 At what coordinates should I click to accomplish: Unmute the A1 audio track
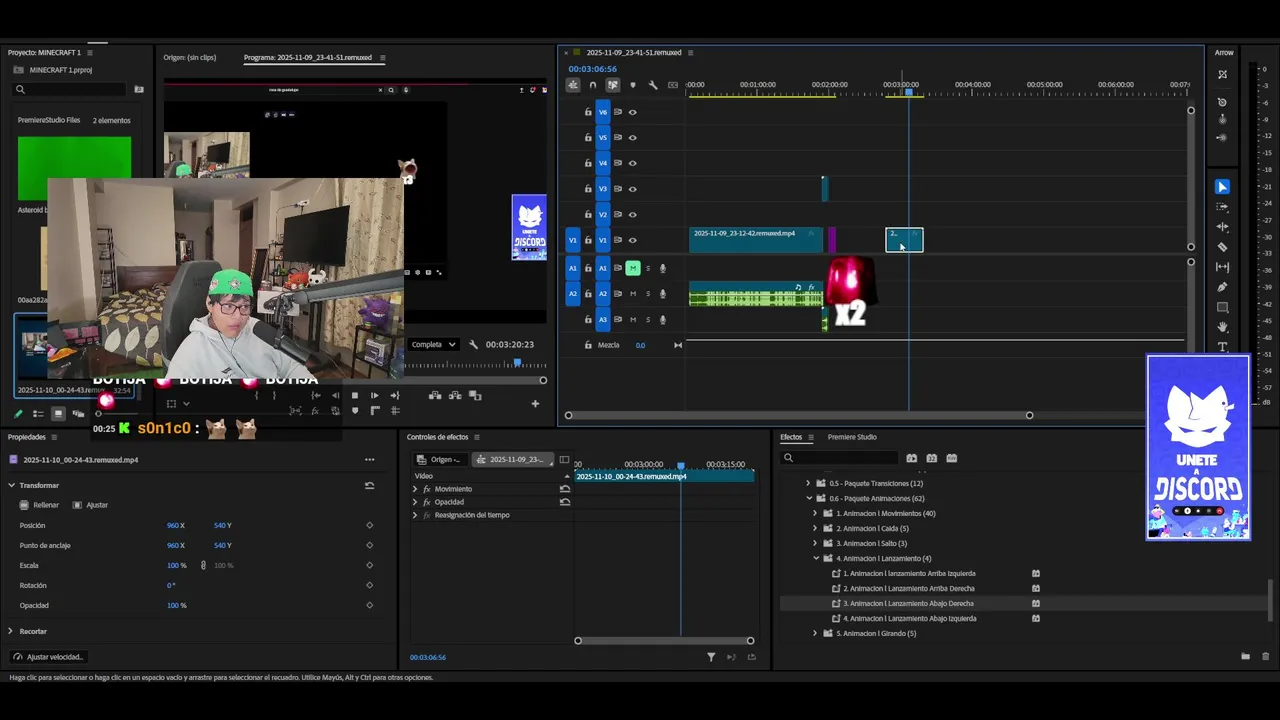pos(632,268)
